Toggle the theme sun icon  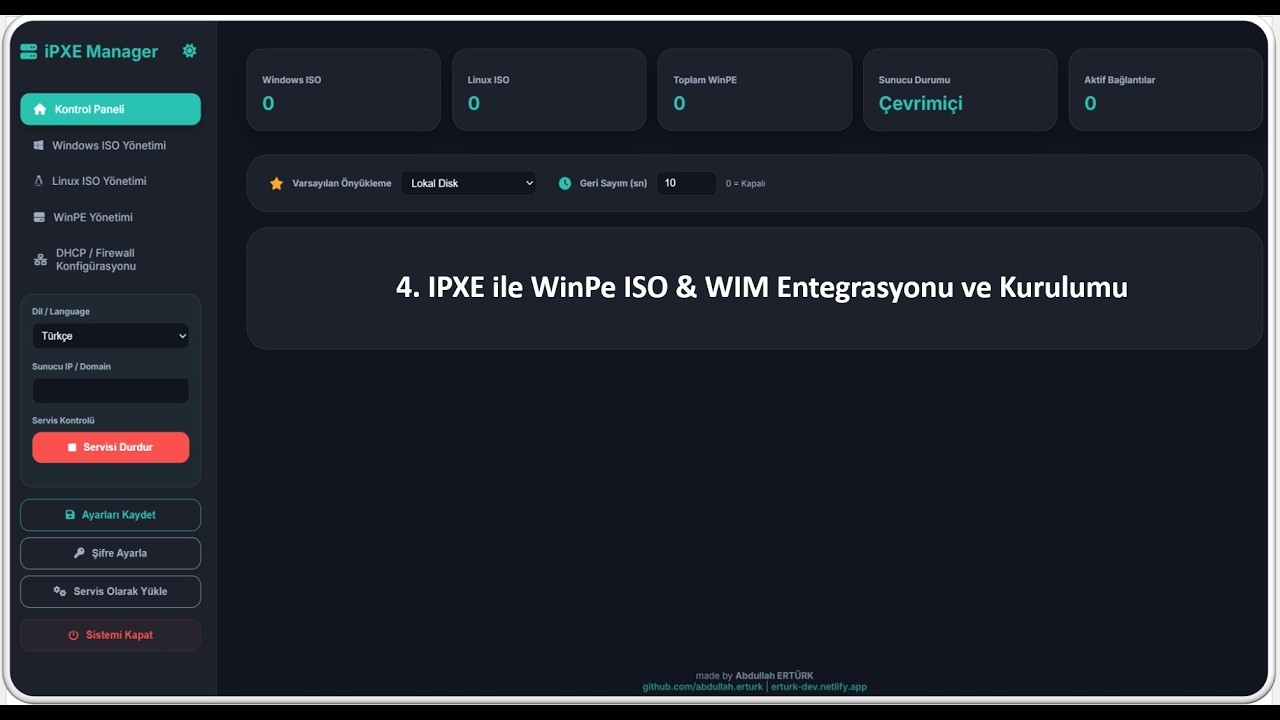point(189,51)
